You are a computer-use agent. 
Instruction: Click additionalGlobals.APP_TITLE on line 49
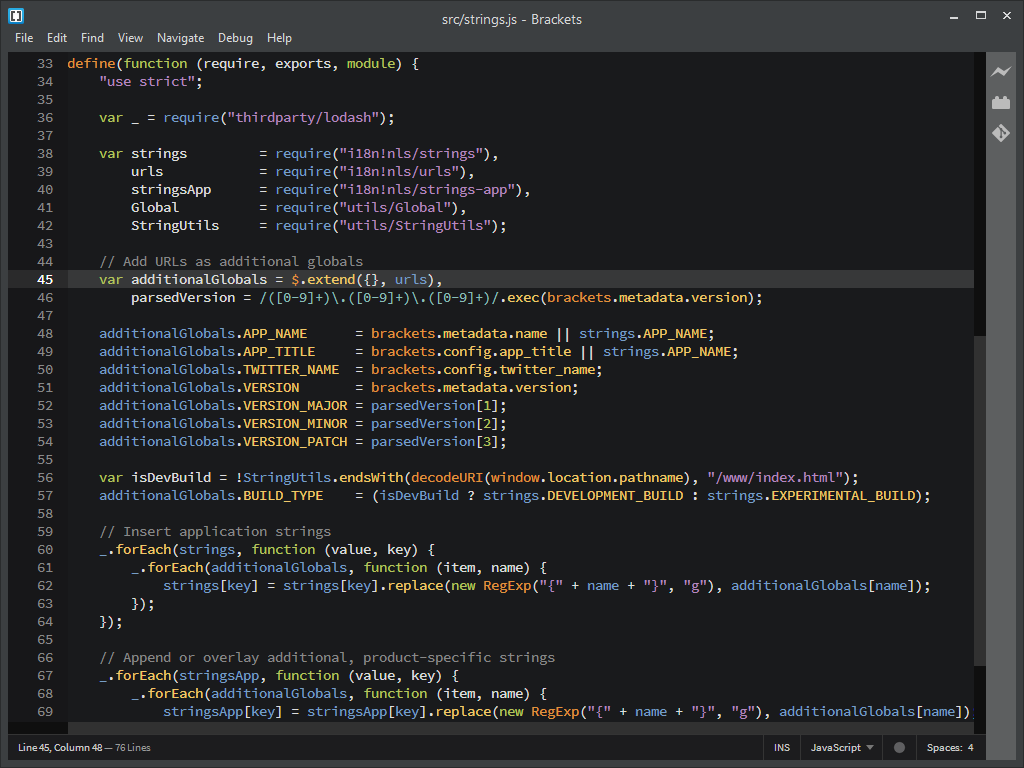coord(207,351)
